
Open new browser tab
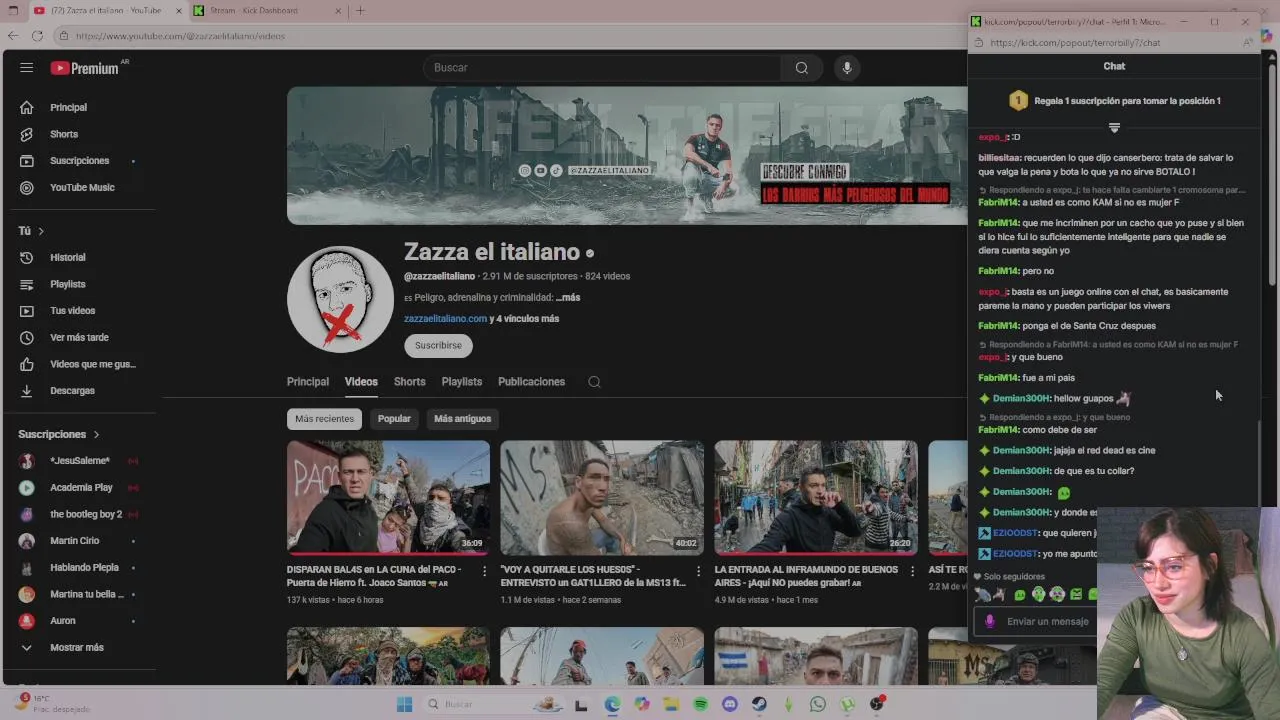(360, 11)
